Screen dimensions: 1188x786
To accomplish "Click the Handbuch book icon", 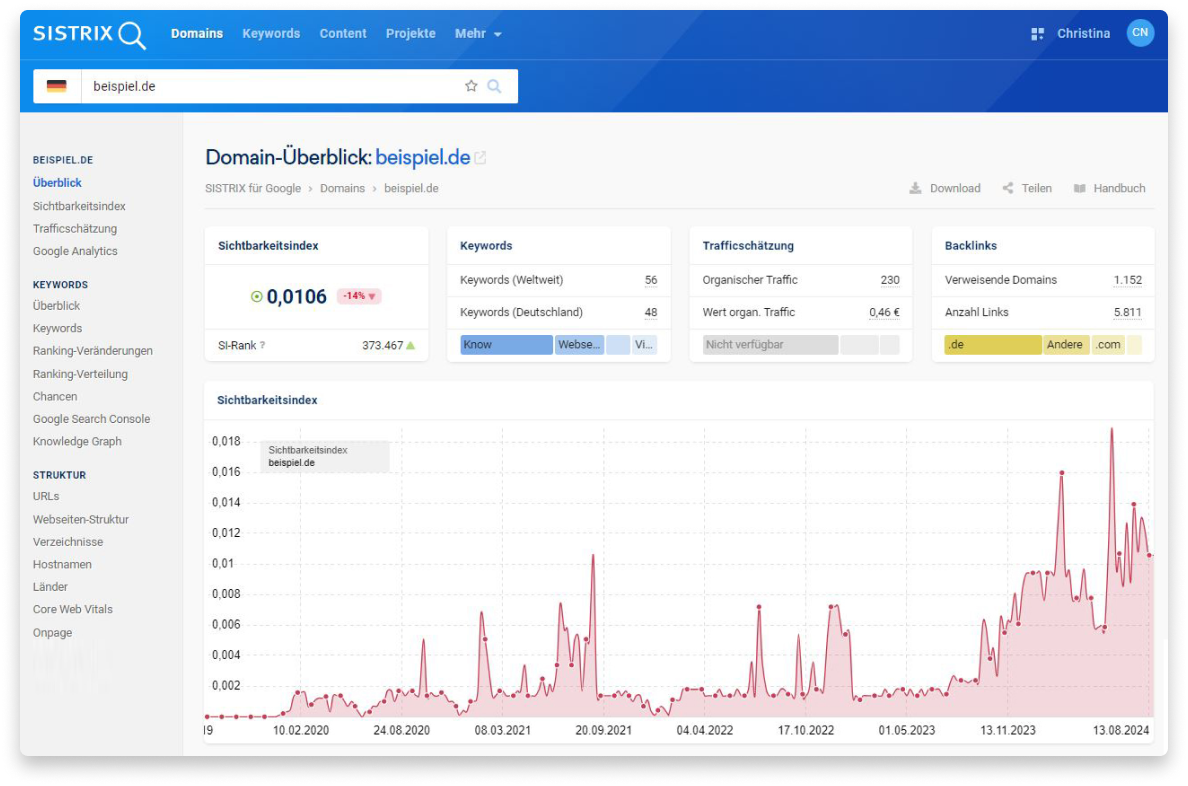I will 1080,188.
